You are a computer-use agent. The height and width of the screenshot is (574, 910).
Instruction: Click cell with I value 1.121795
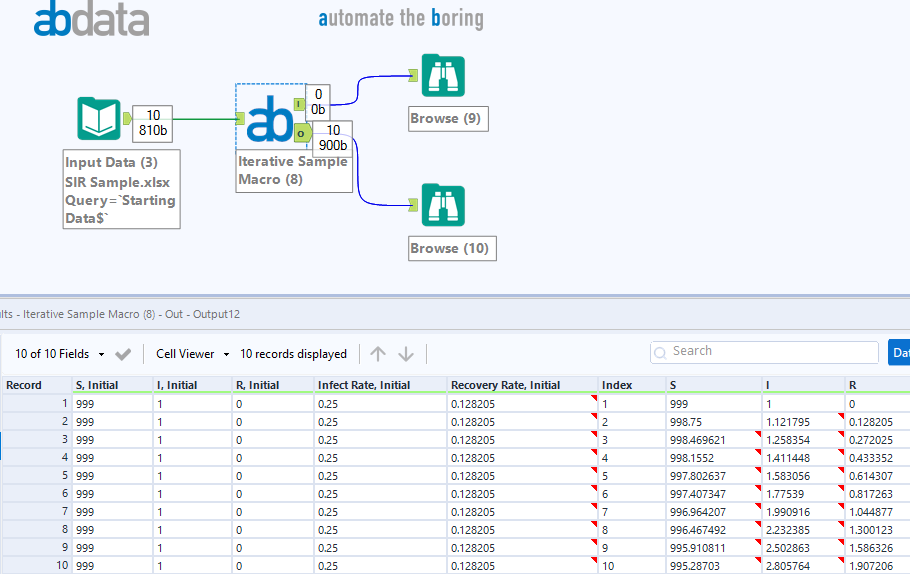[x=804, y=422]
